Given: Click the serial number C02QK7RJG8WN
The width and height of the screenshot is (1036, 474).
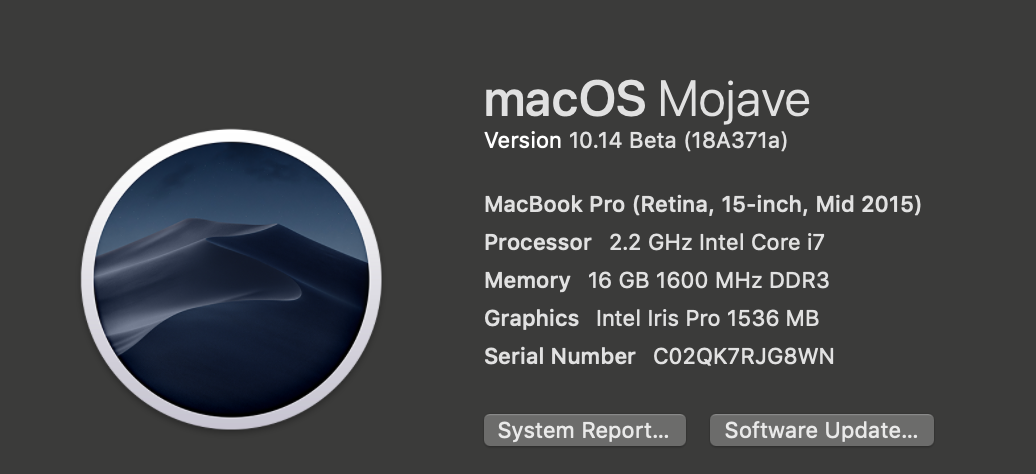Looking at the screenshot, I should coord(743,356).
